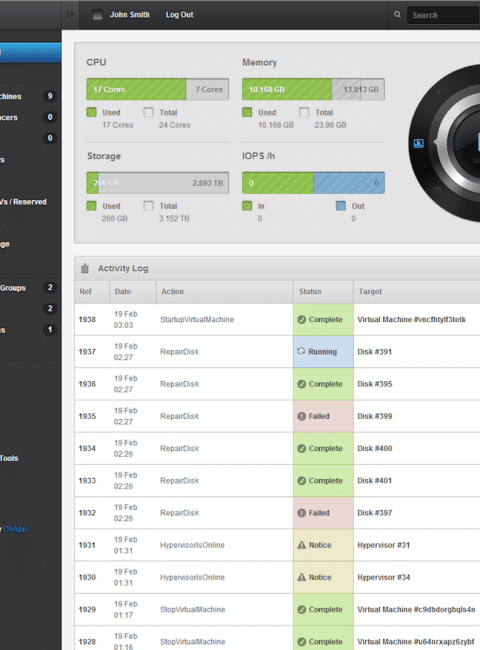Click the Failed alert icon in row 1935
The height and width of the screenshot is (650, 480).
(302, 416)
